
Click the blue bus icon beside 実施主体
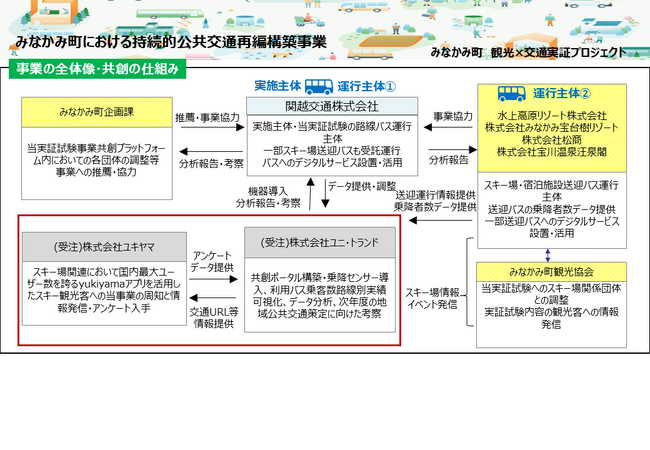click(x=318, y=87)
